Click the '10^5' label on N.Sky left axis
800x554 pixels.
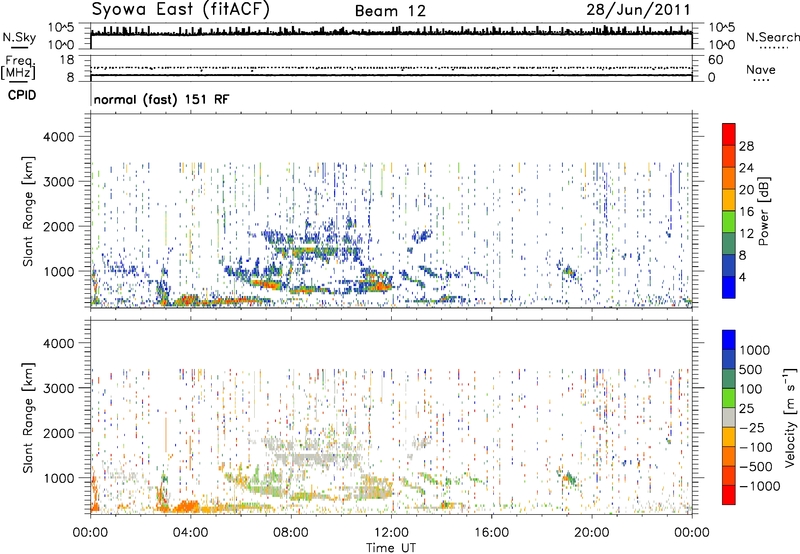[x=61, y=28]
